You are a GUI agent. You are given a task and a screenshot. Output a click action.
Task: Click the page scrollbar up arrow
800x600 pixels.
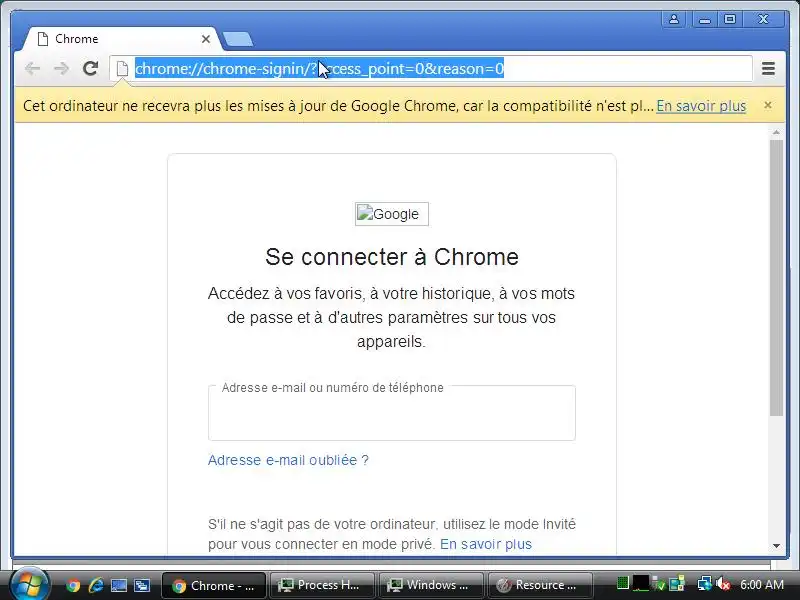[776, 132]
